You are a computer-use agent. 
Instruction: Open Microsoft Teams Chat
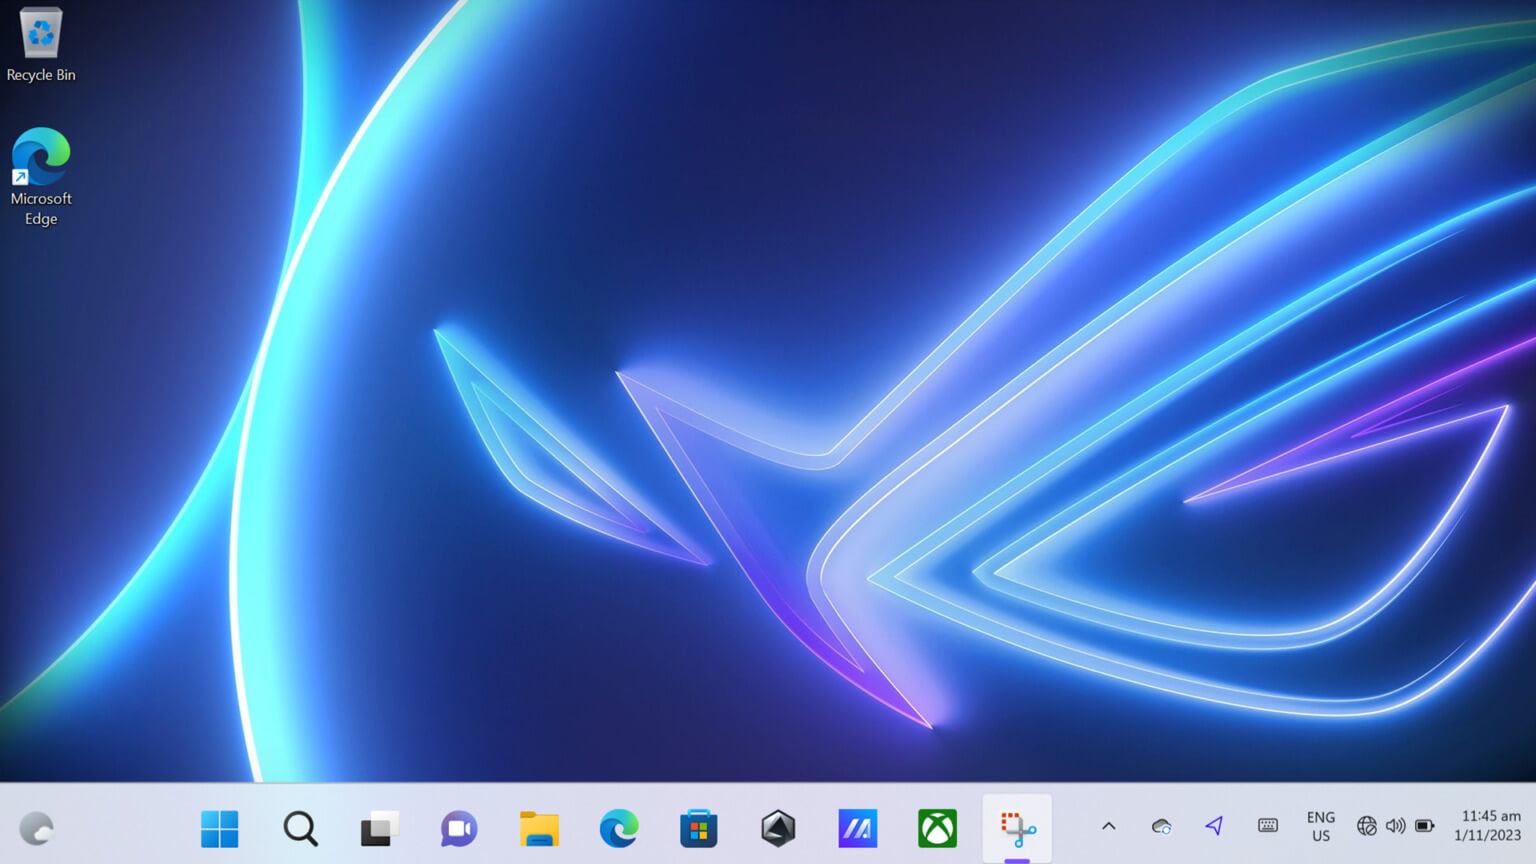pyautogui.click(x=458, y=828)
